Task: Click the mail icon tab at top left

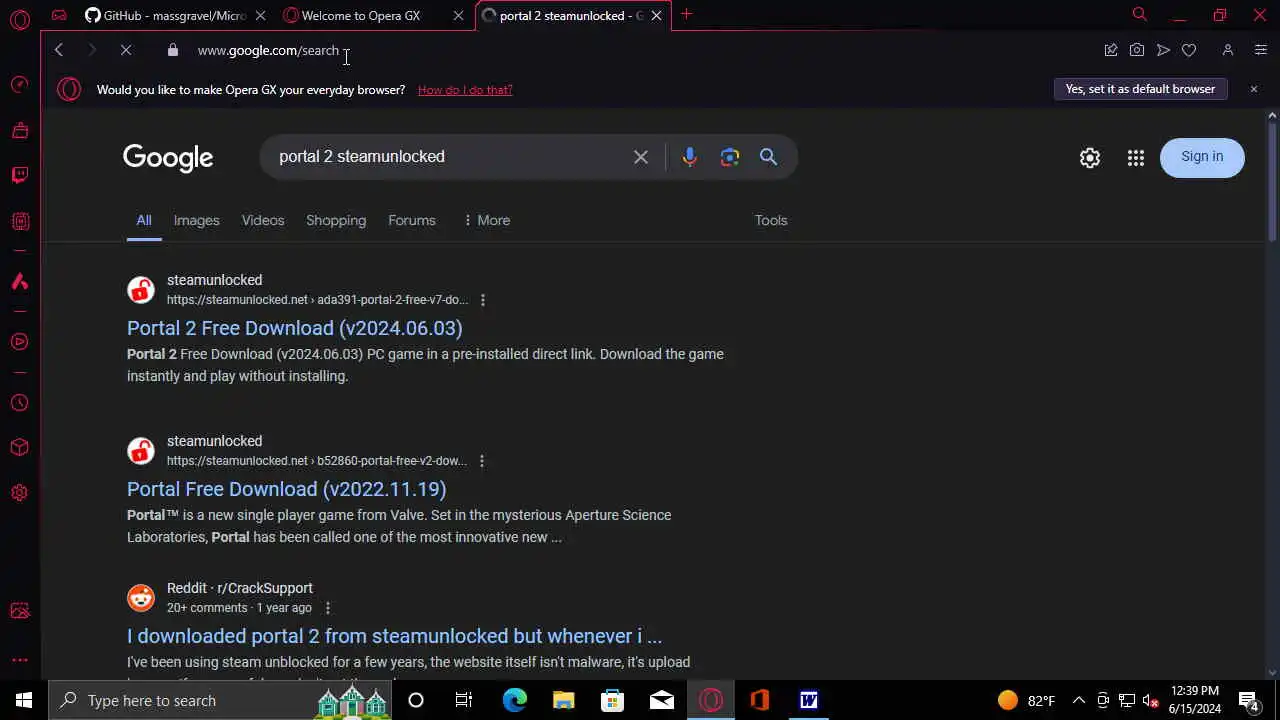Action: (x=59, y=15)
